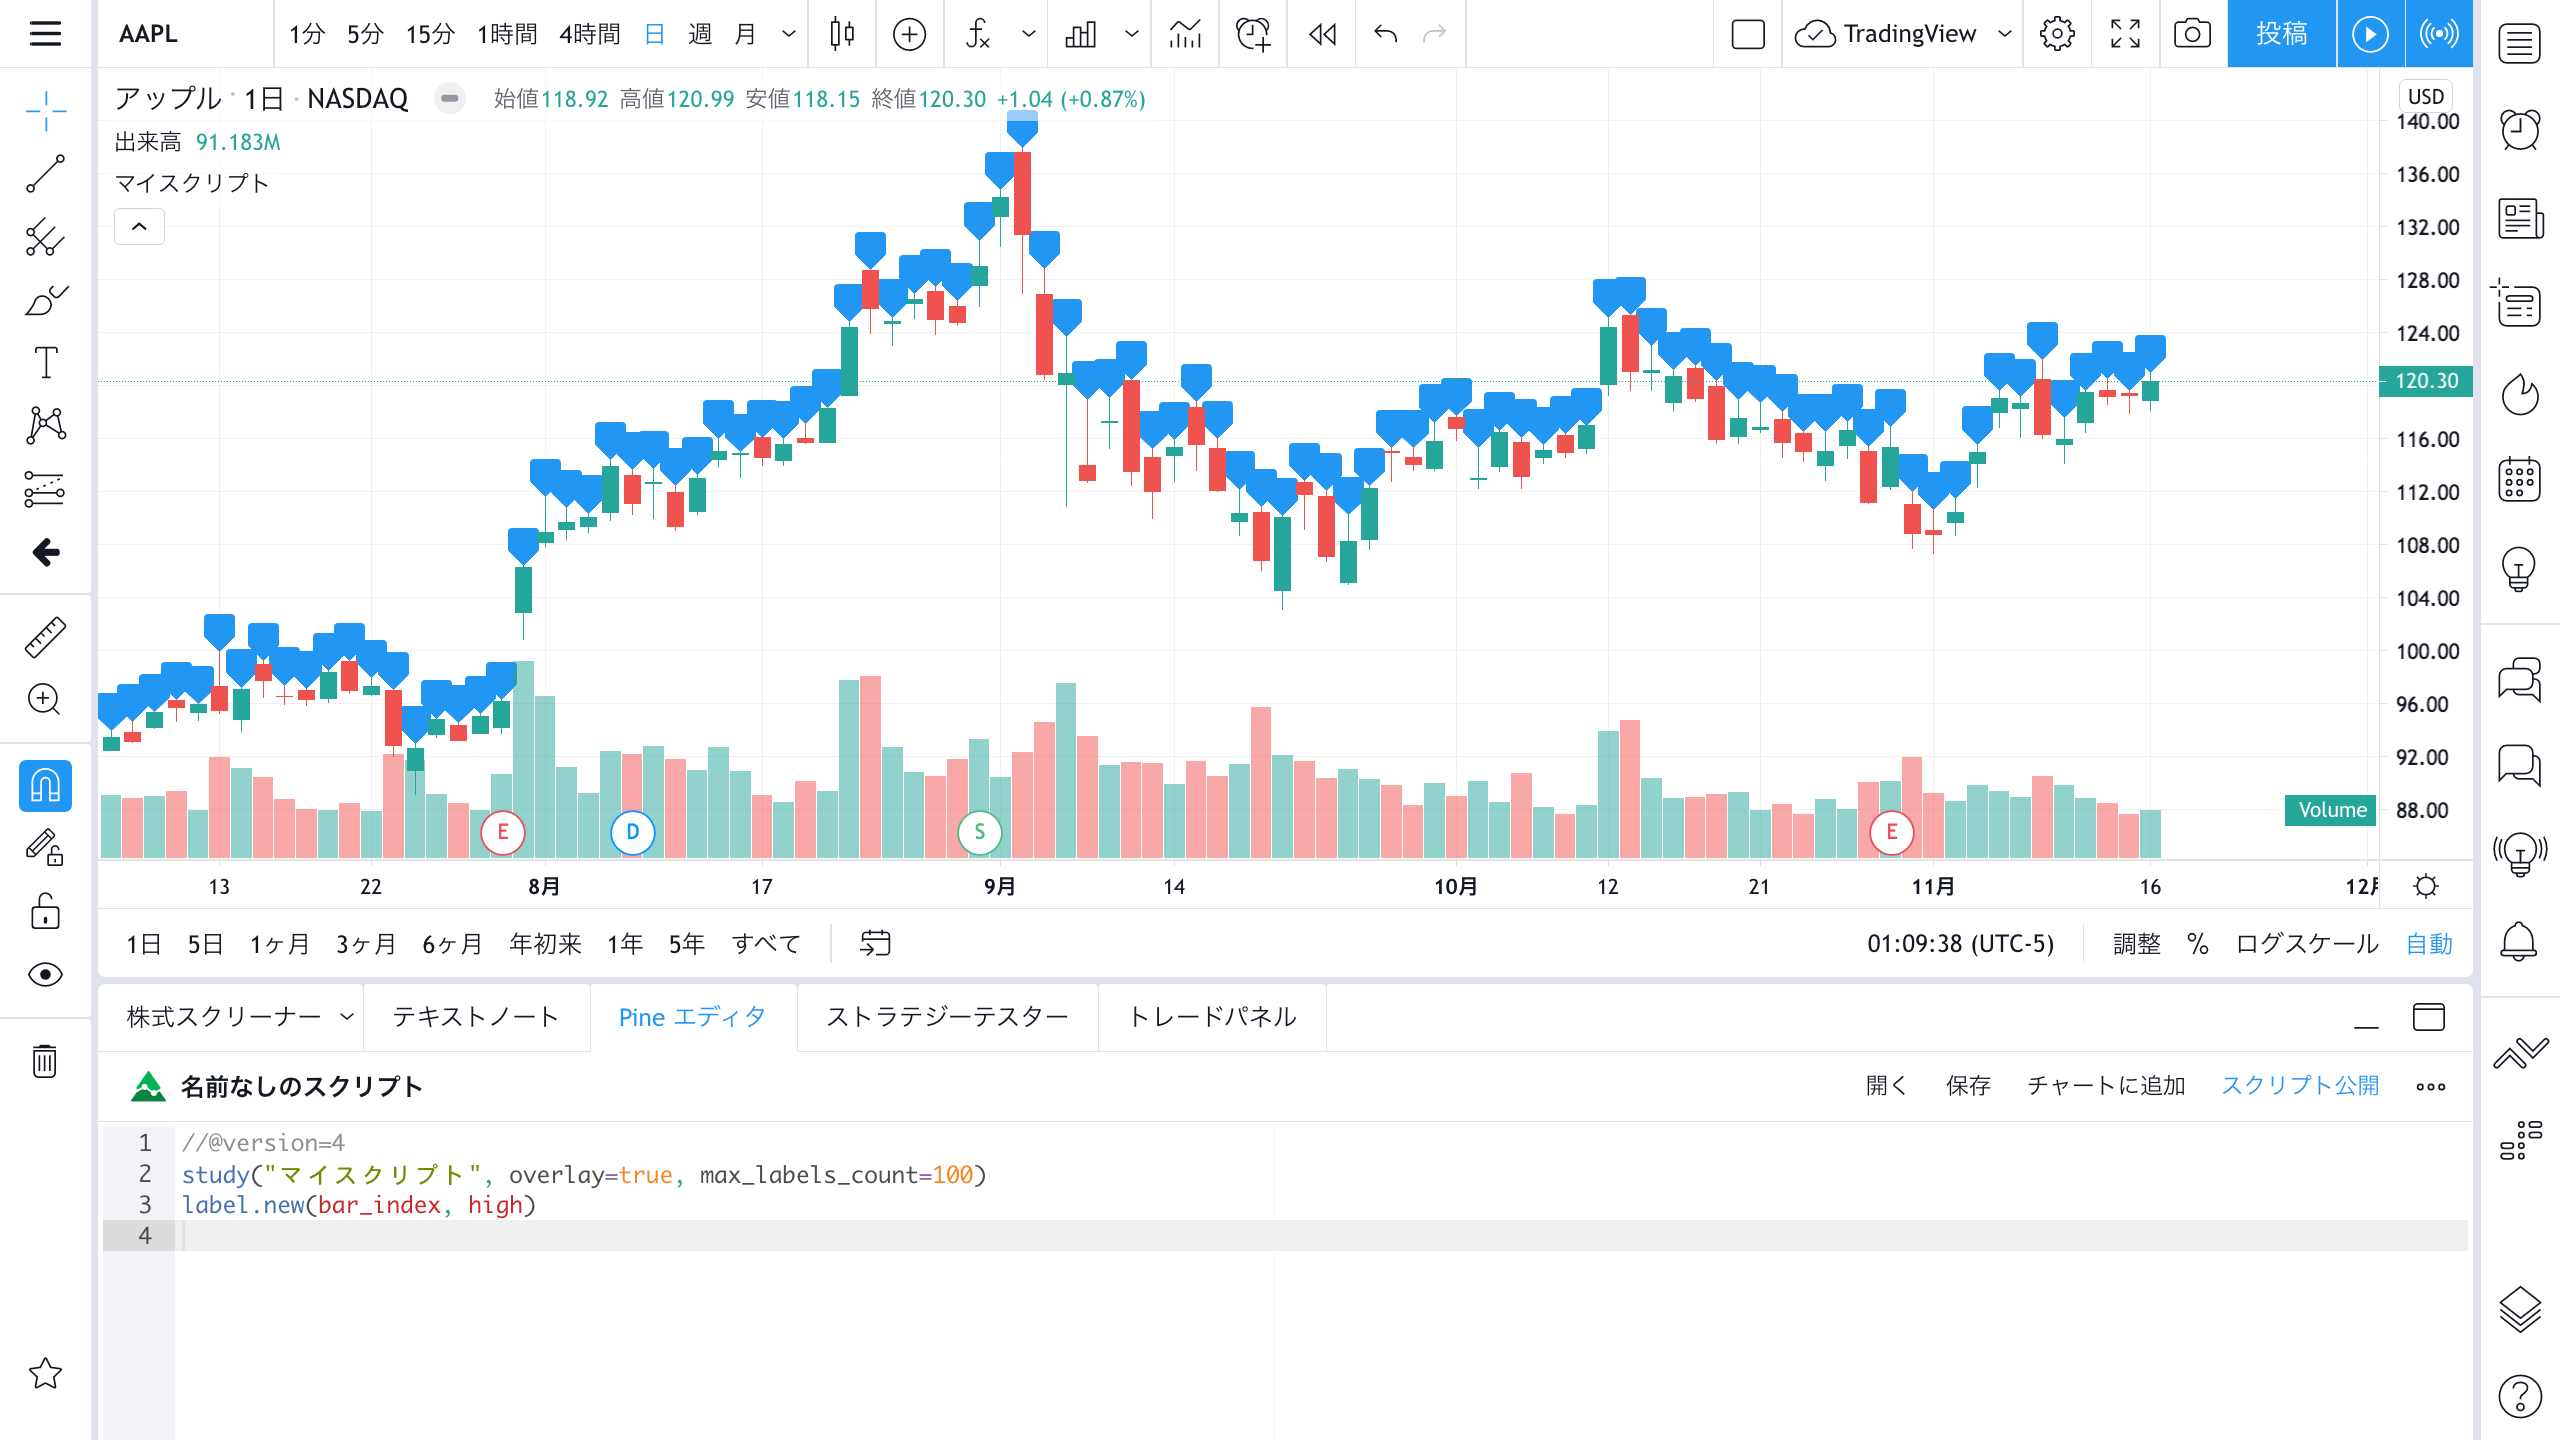Expand the timeframe interval dropdown arrow

coord(789,34)
